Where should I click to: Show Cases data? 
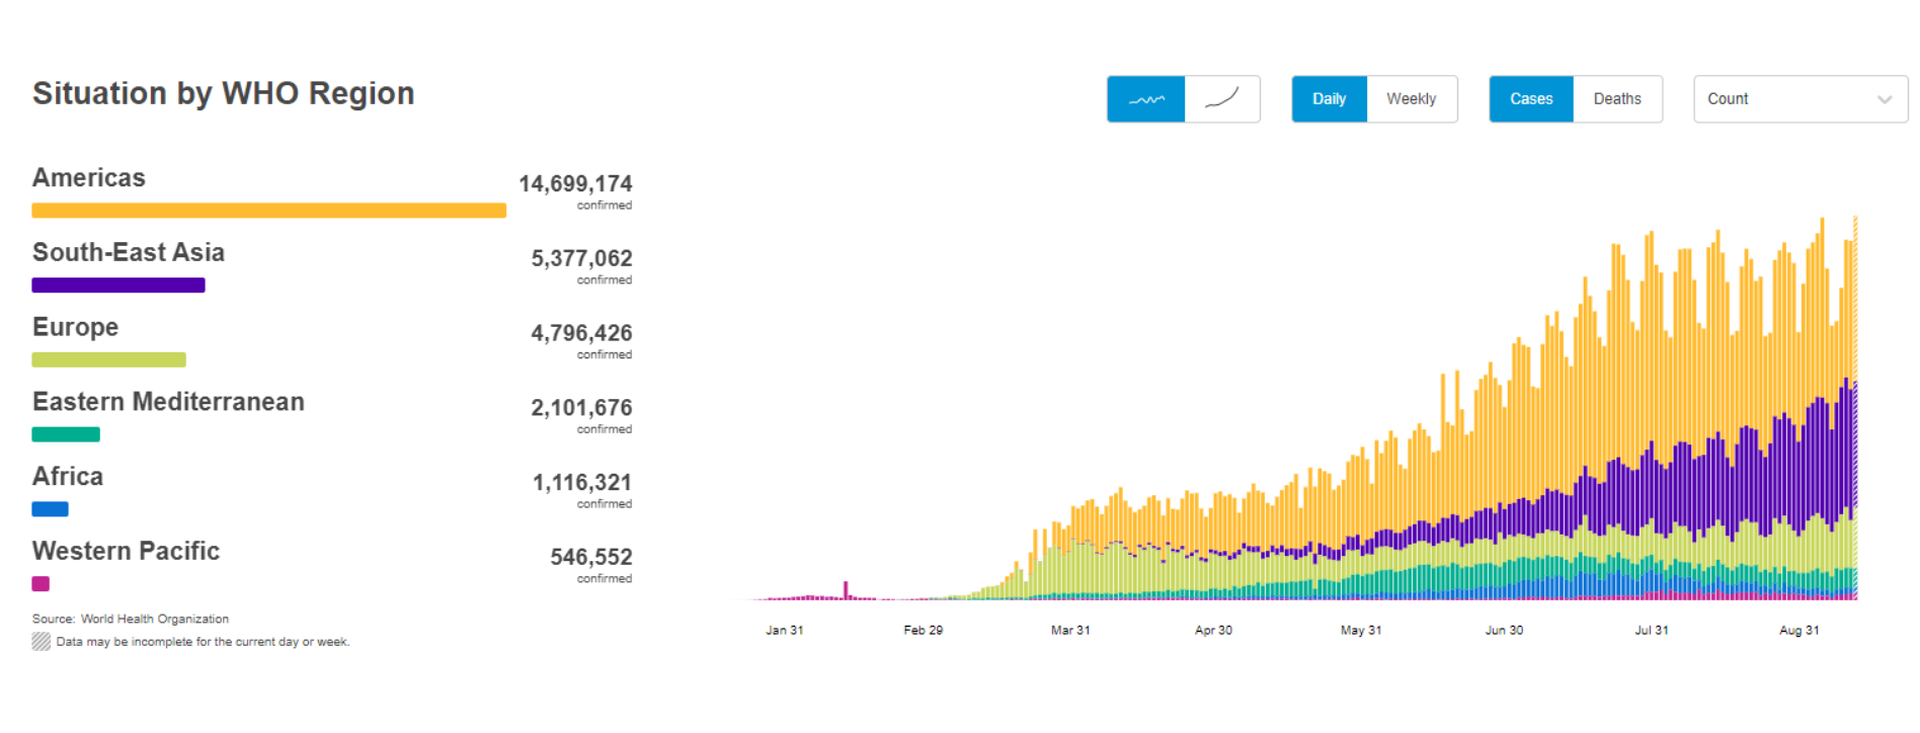tap(1531, 99)
